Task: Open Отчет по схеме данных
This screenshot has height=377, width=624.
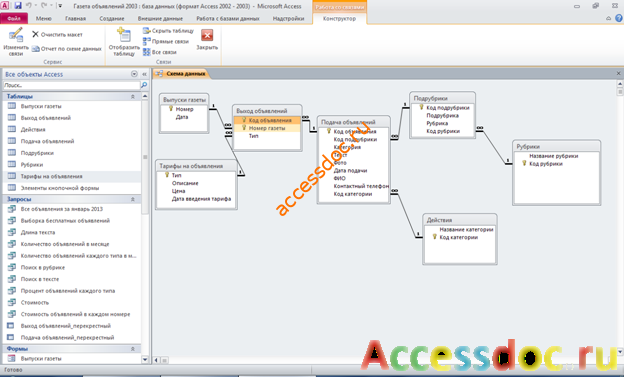Action: pyautogui.click(x=67, y=49)
